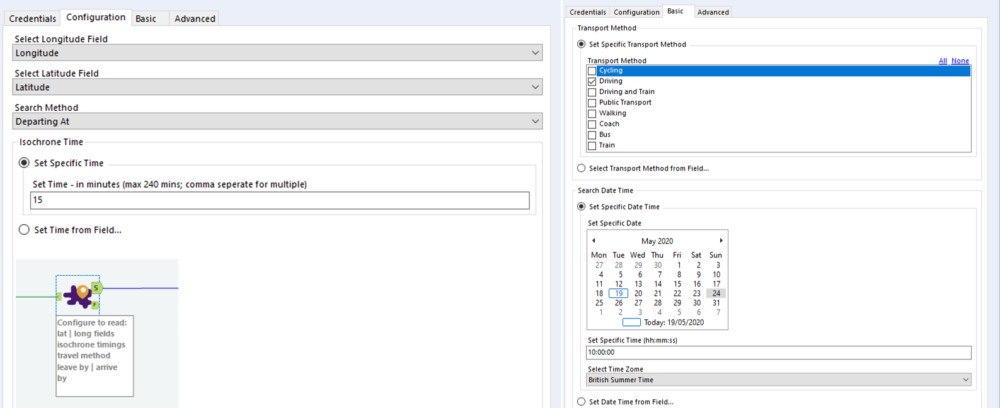Tick the Cycling transport checkbox

(592, 71)
